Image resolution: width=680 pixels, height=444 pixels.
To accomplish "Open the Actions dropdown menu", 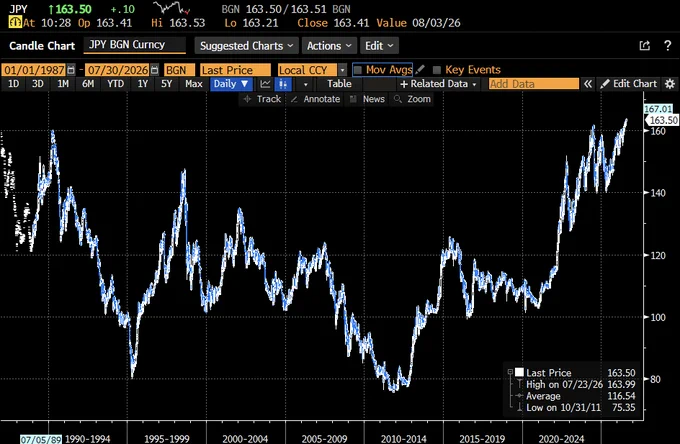I will 329,46.
